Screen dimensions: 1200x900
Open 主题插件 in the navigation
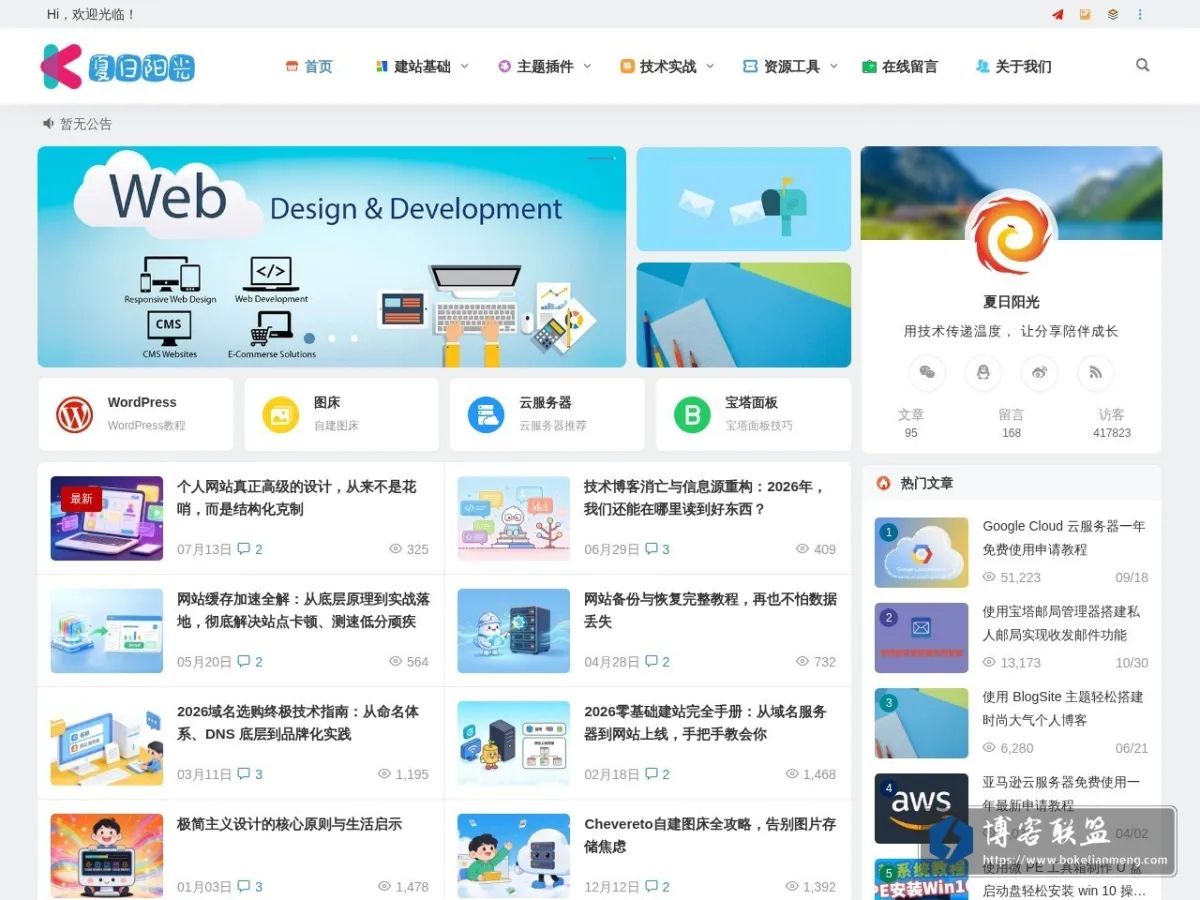click(x=536, y=66)
